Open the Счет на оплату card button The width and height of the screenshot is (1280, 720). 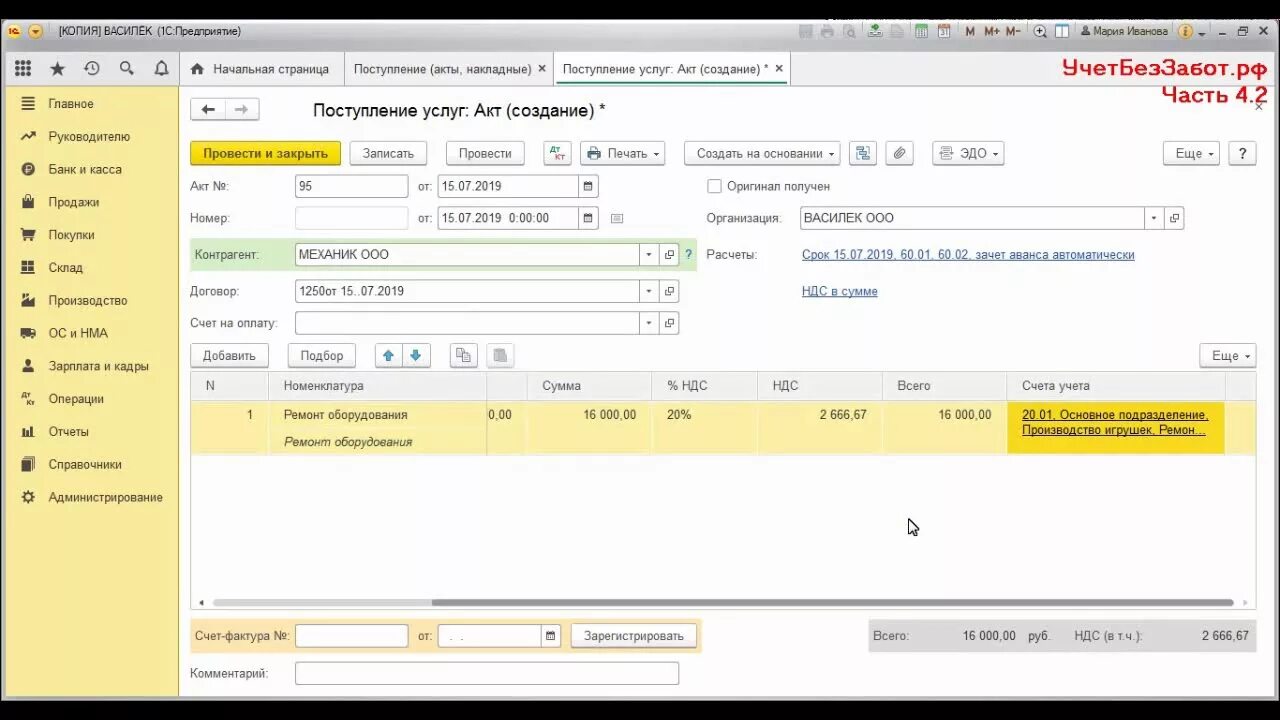pos(670,323)
